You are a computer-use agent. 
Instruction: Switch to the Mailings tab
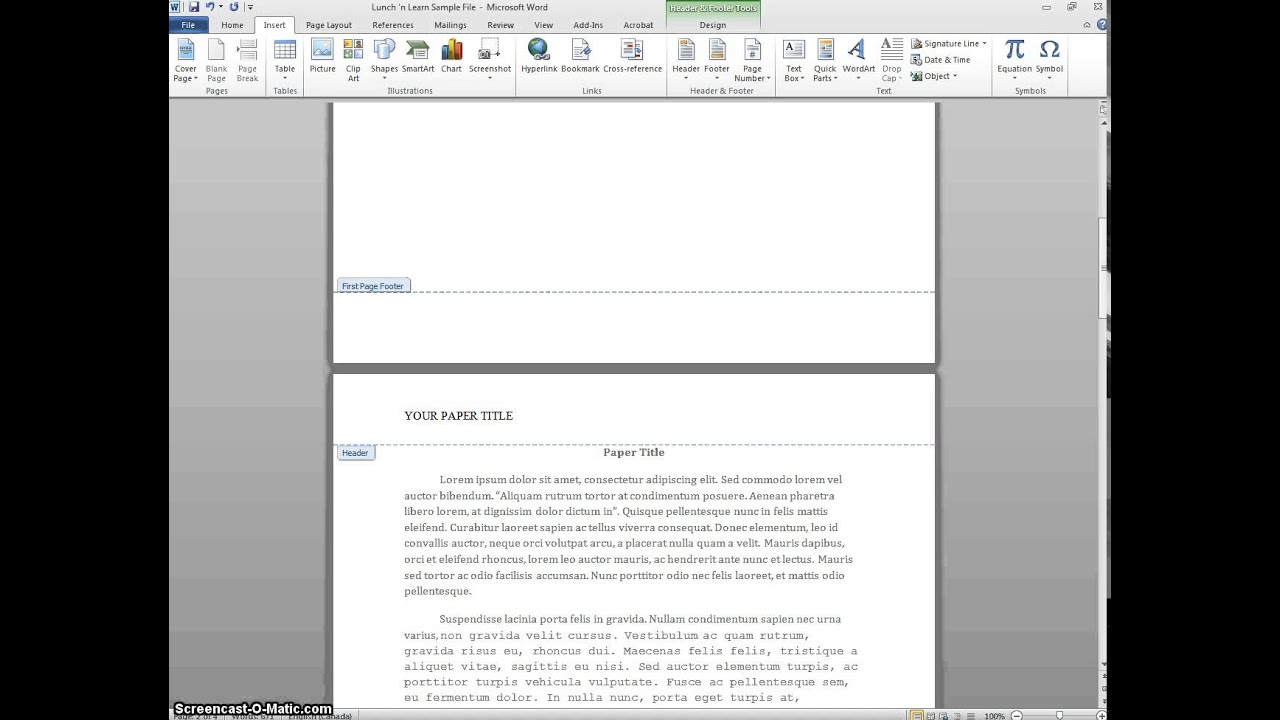[450, 25]
